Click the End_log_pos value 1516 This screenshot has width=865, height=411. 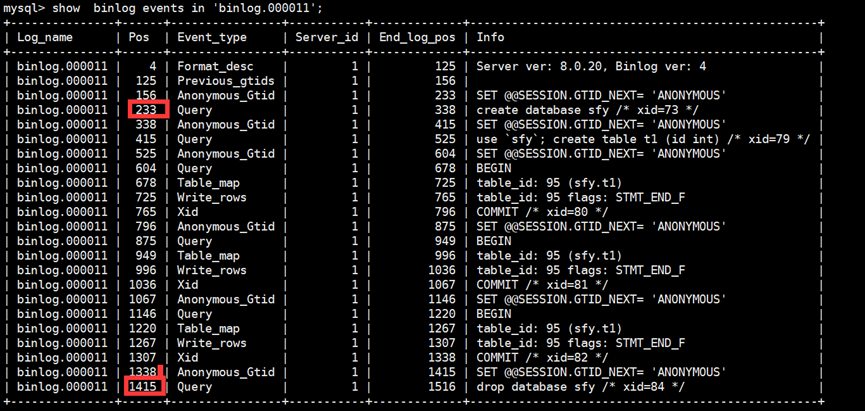tap(442, 387)
